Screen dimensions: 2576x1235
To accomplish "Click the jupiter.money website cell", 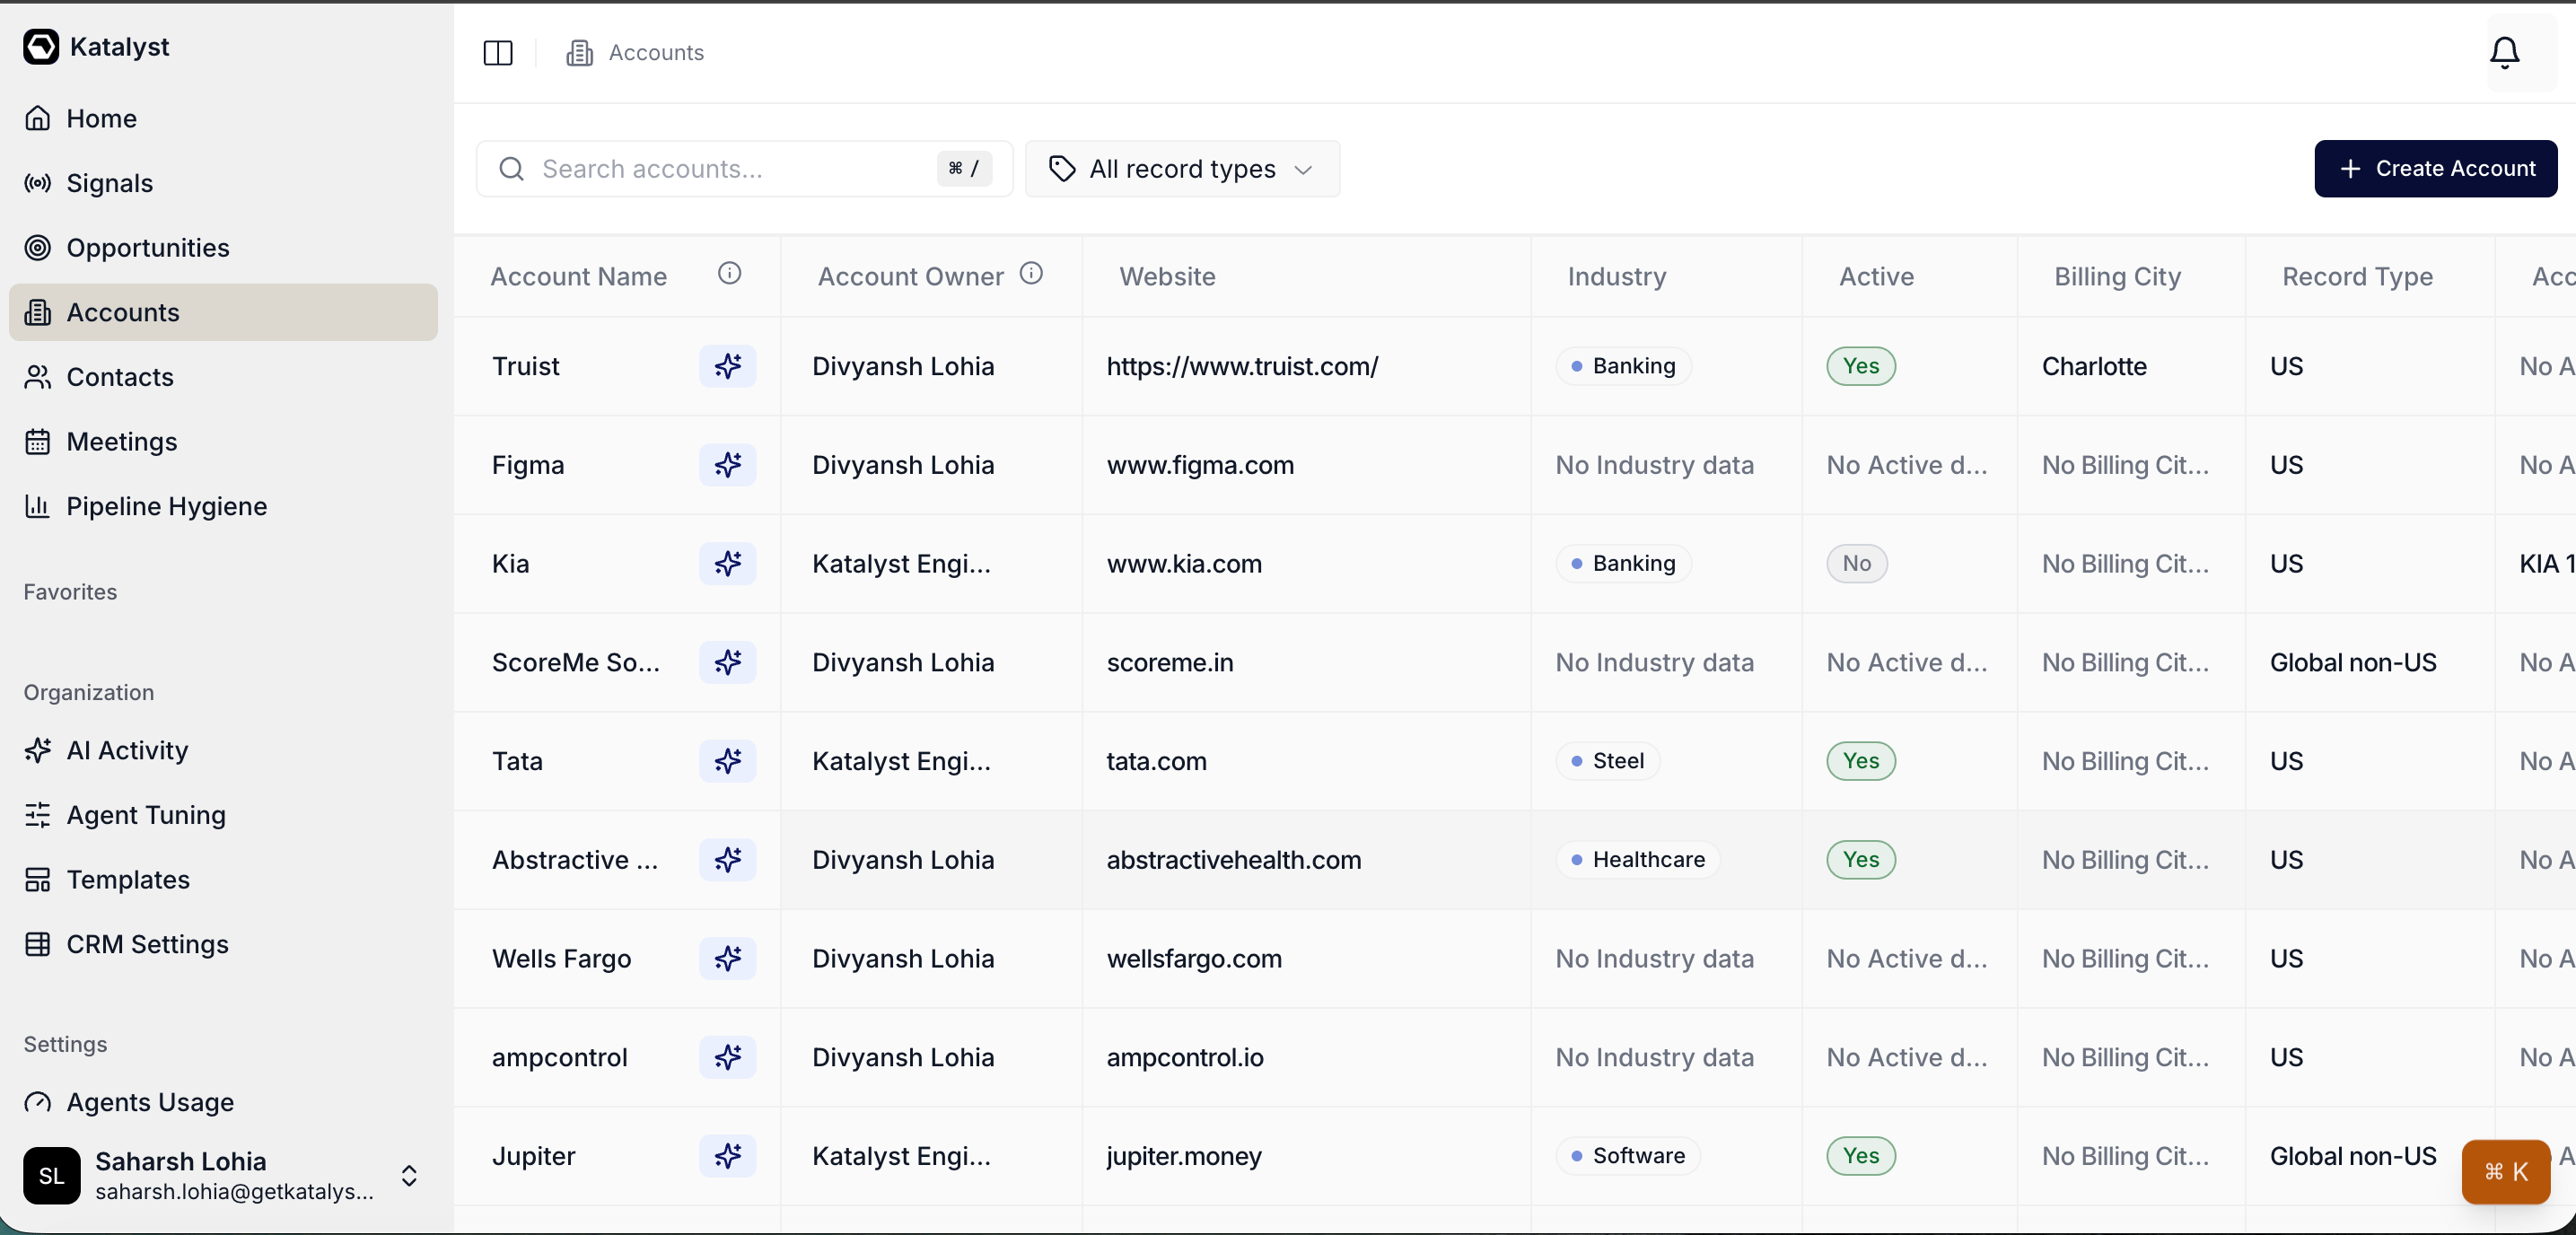I will coord(1184,1156).
